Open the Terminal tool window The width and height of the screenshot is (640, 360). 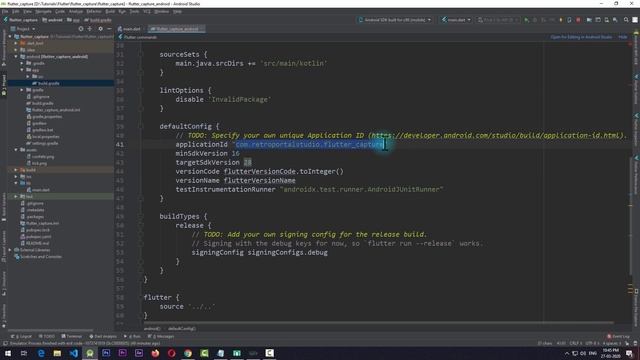coord(72,336)
